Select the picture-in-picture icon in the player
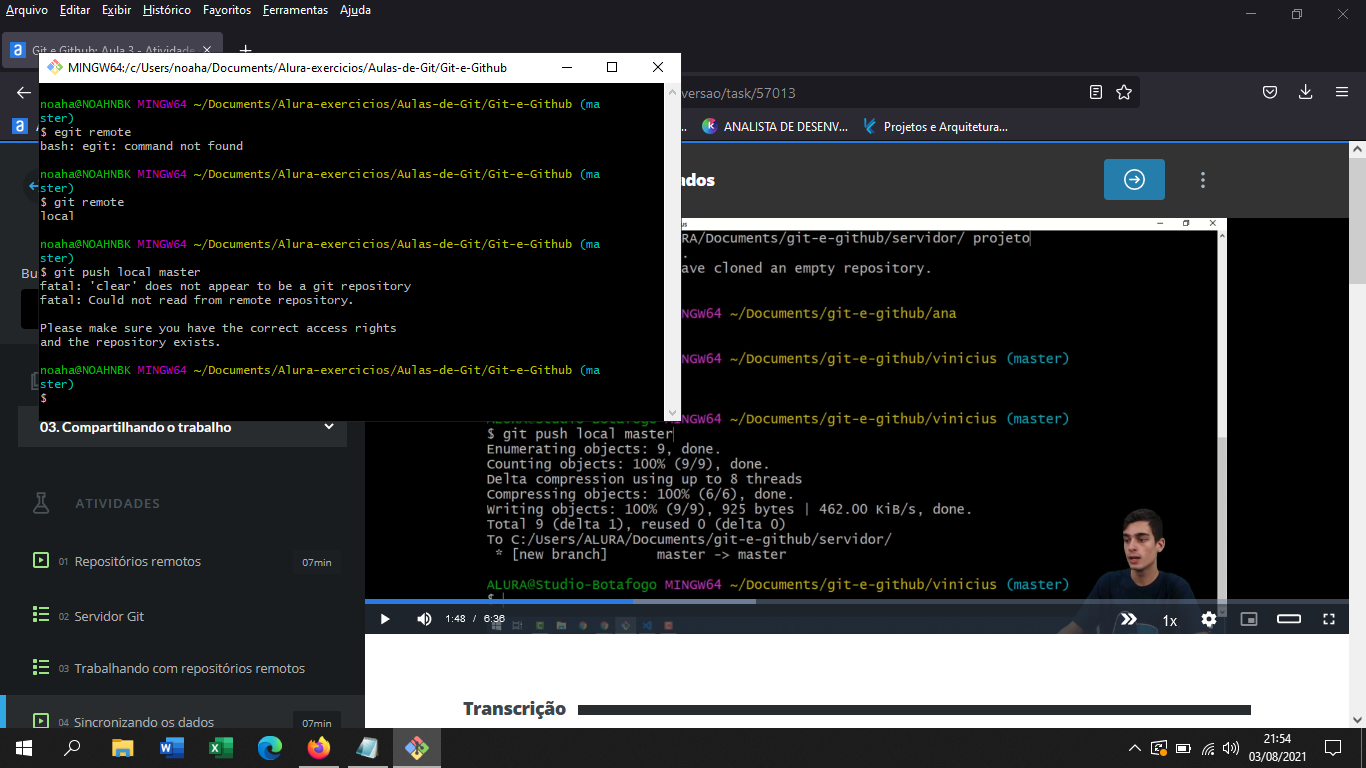Image resolution: width=1366 pixels, height=768 pixels. pyautogui.click(x=1249, y=620)
